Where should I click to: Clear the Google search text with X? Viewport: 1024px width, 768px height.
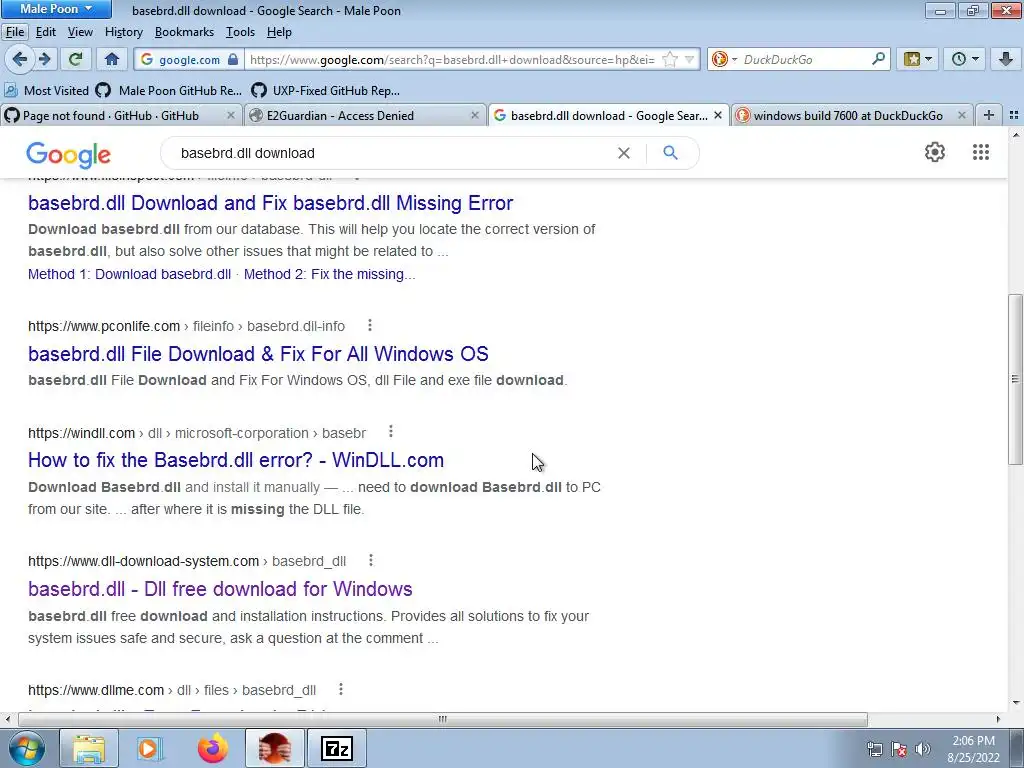click(x=624, y=153)
